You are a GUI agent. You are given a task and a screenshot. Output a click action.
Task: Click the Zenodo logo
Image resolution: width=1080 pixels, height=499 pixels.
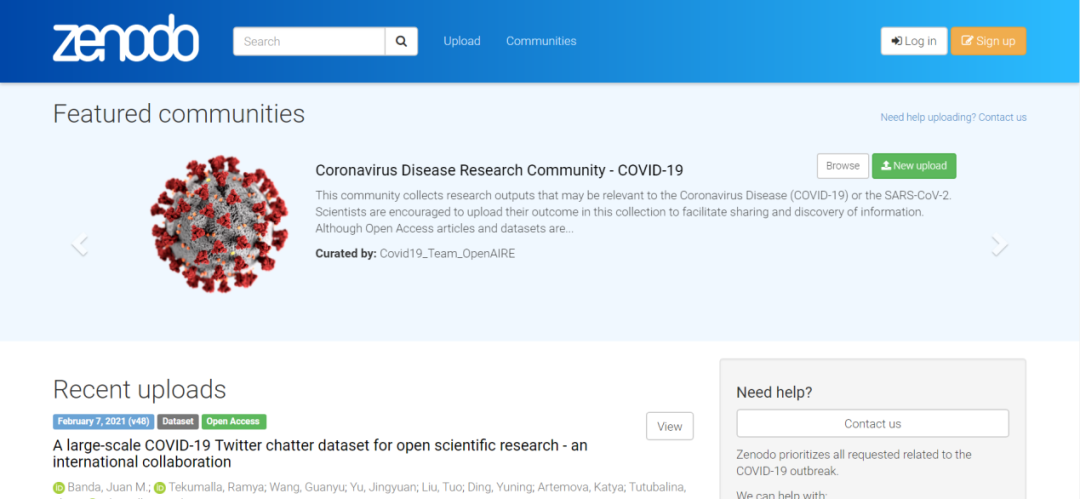point(126,39)
